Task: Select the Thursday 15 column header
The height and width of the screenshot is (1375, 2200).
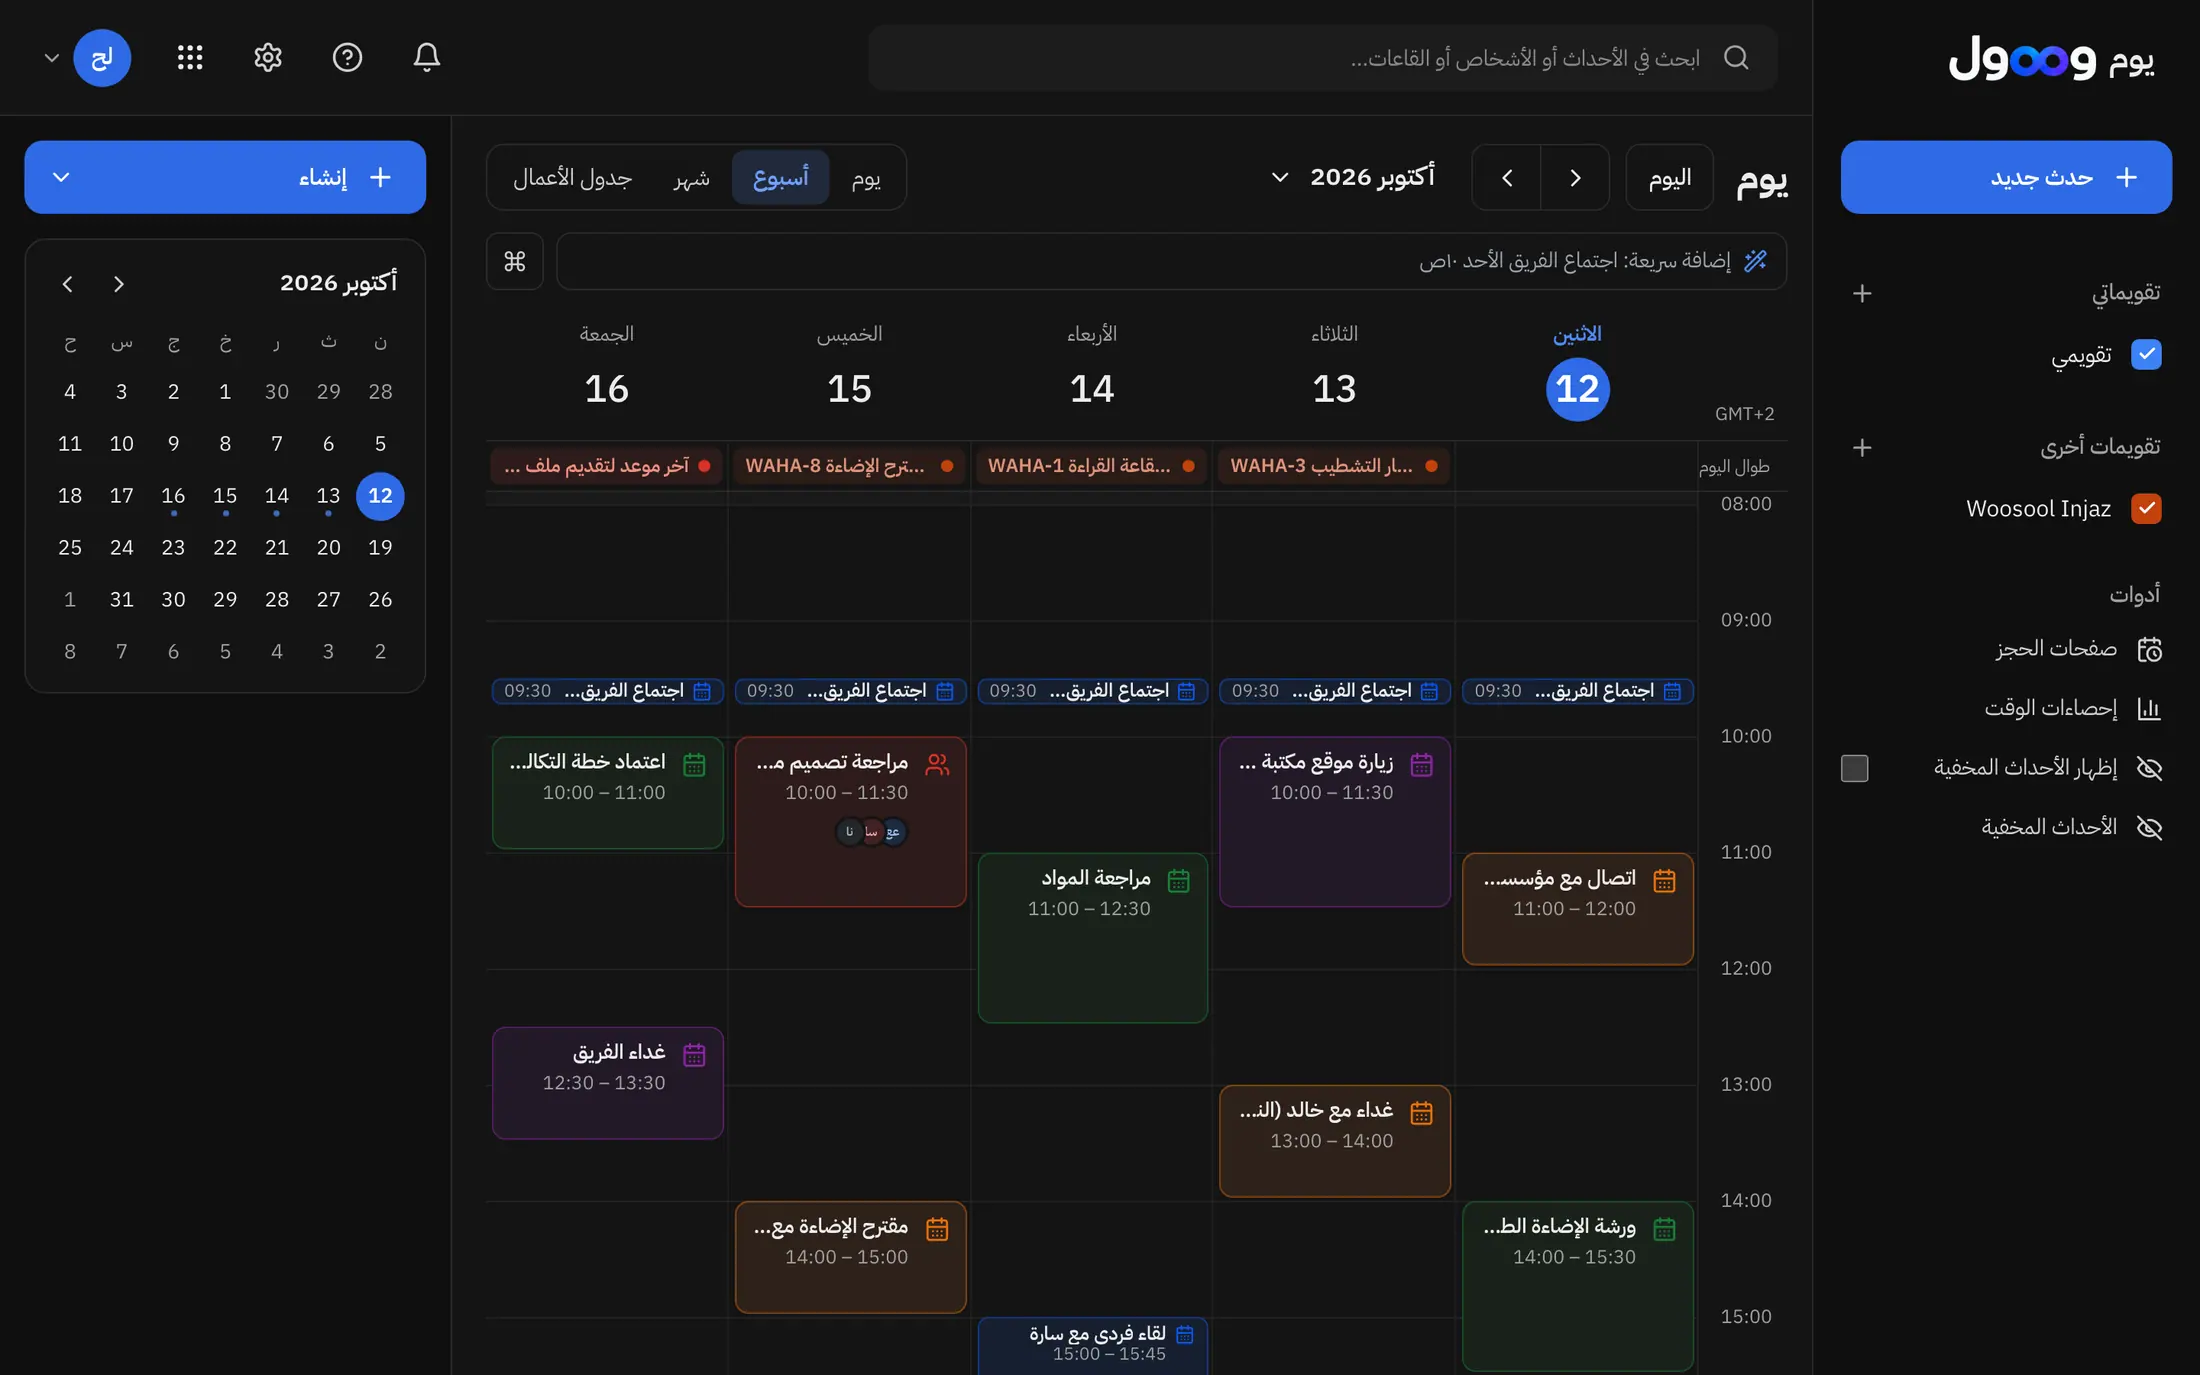Action: [849, 367]
